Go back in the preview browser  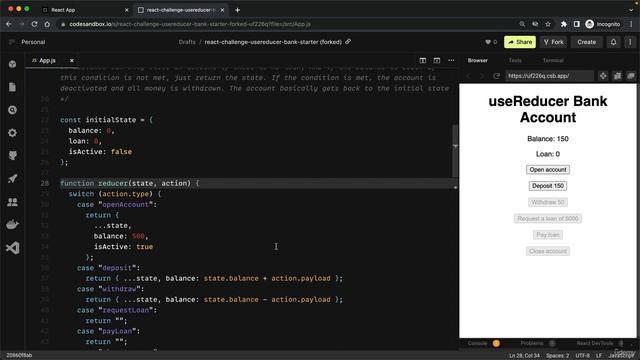point(469,76)
